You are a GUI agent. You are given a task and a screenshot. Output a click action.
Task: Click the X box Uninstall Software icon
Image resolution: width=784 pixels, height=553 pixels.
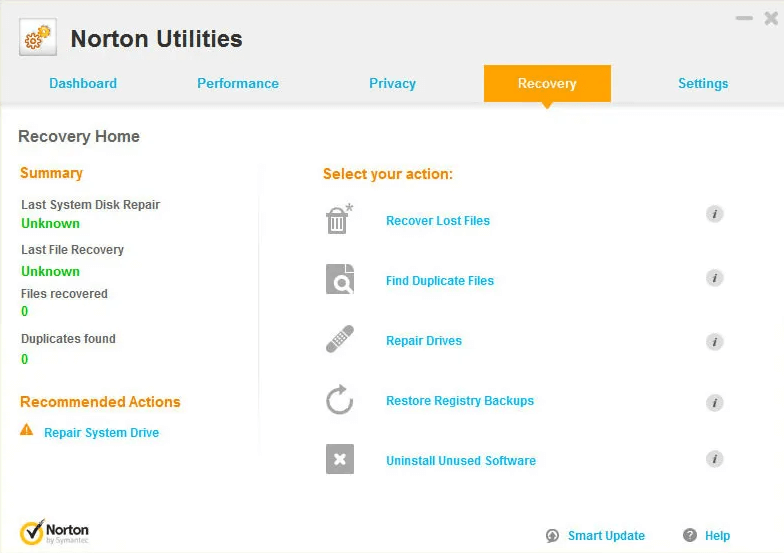(x=340, y=460)
